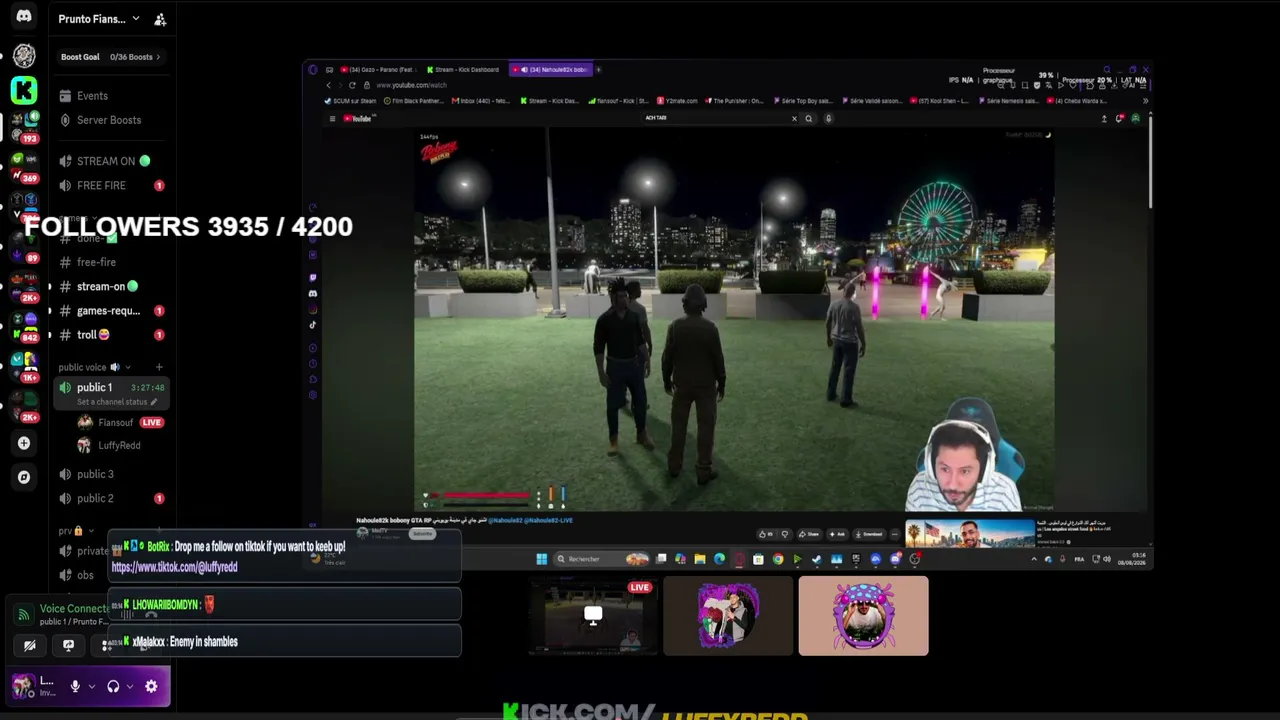Open the server folder with 193 badge
Image resolution: width=1280 pixels, height=720 pixels.
click(x=24, y=126)
